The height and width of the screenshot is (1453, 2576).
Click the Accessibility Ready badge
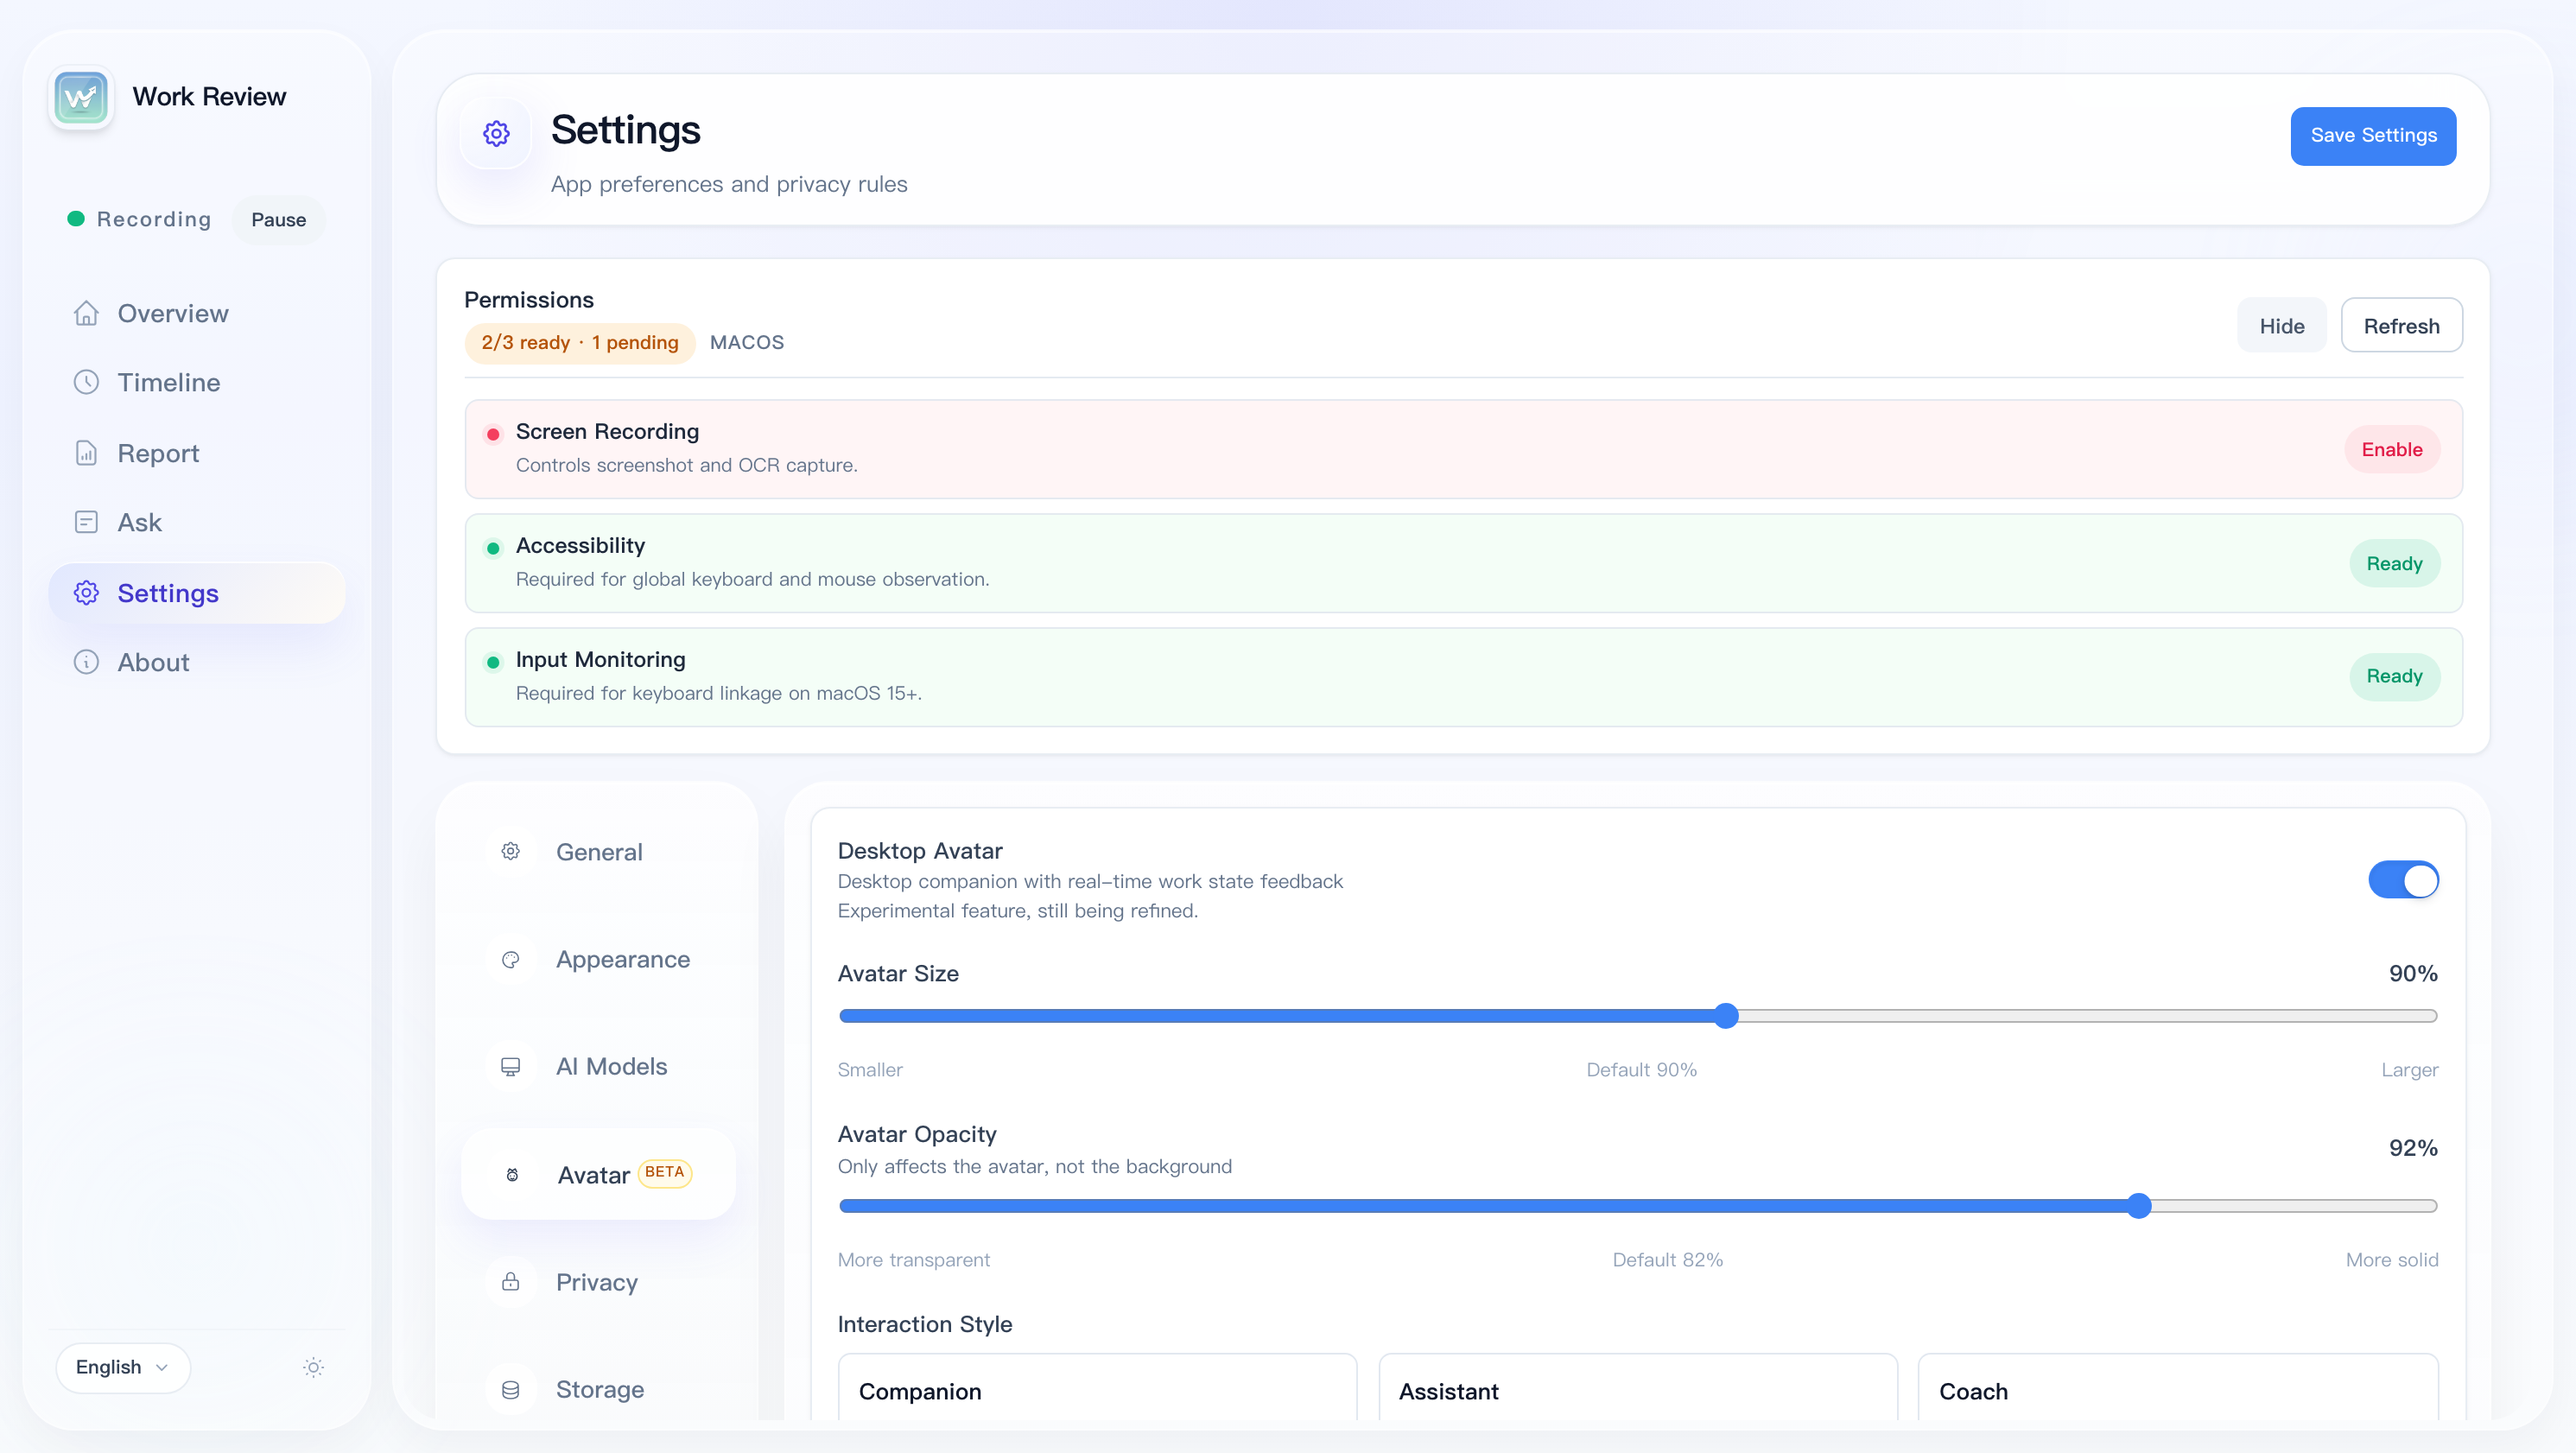pos(2393,564)
